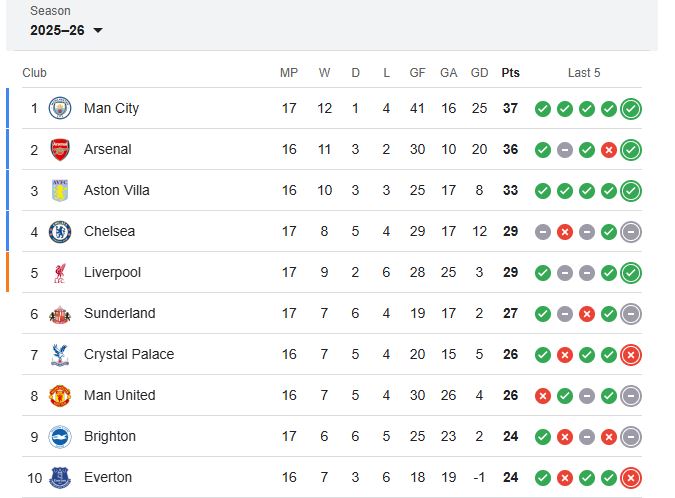Click the Arsenal club crest
Viewport: 675px width, 498px height.
pyautogui.click(x=60, y=149)
